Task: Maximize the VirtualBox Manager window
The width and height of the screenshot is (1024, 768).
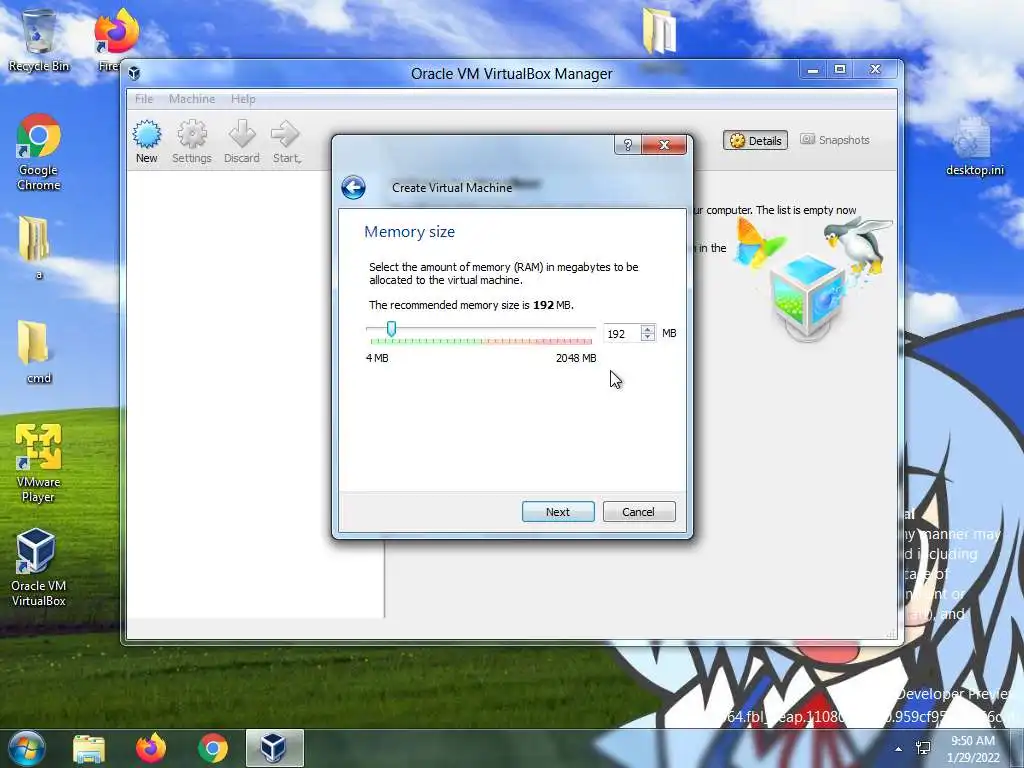Action: tap(840, 69)
